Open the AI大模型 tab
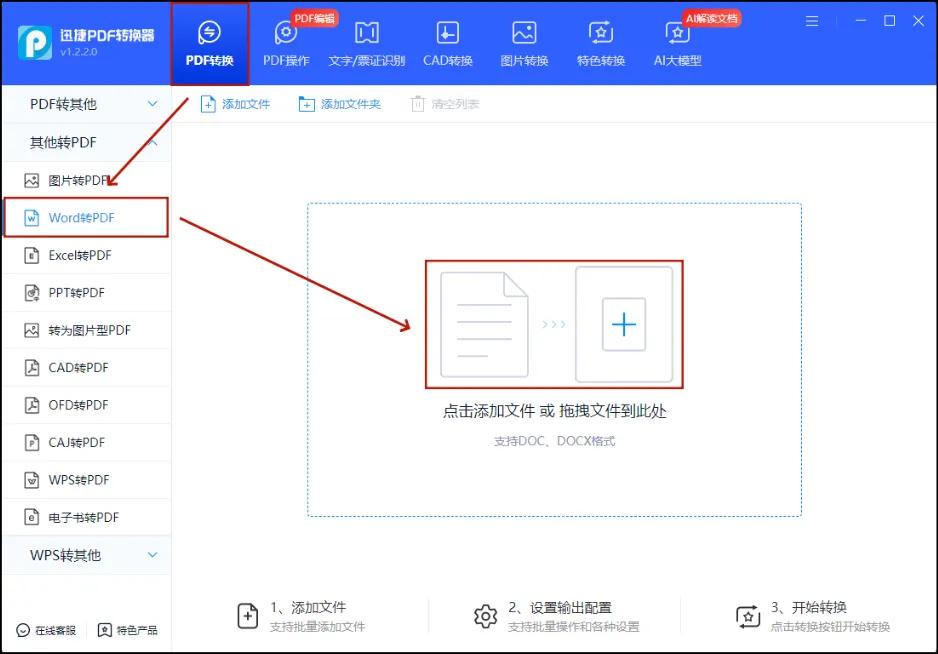 pyautogui.click(x=677, y=44)
